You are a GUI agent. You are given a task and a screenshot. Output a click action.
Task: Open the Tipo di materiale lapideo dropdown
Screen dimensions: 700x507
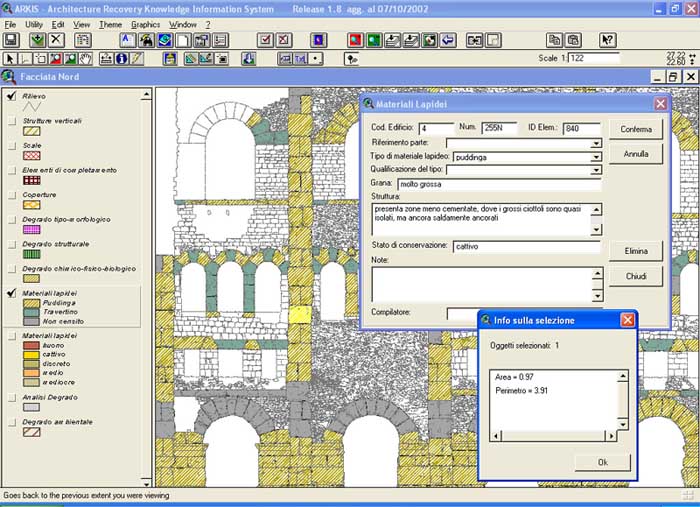[595, 157]
